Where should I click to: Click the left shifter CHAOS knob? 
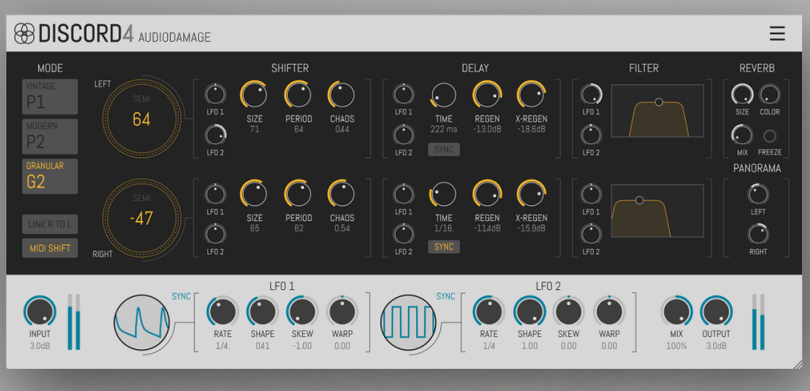[341, 95]
